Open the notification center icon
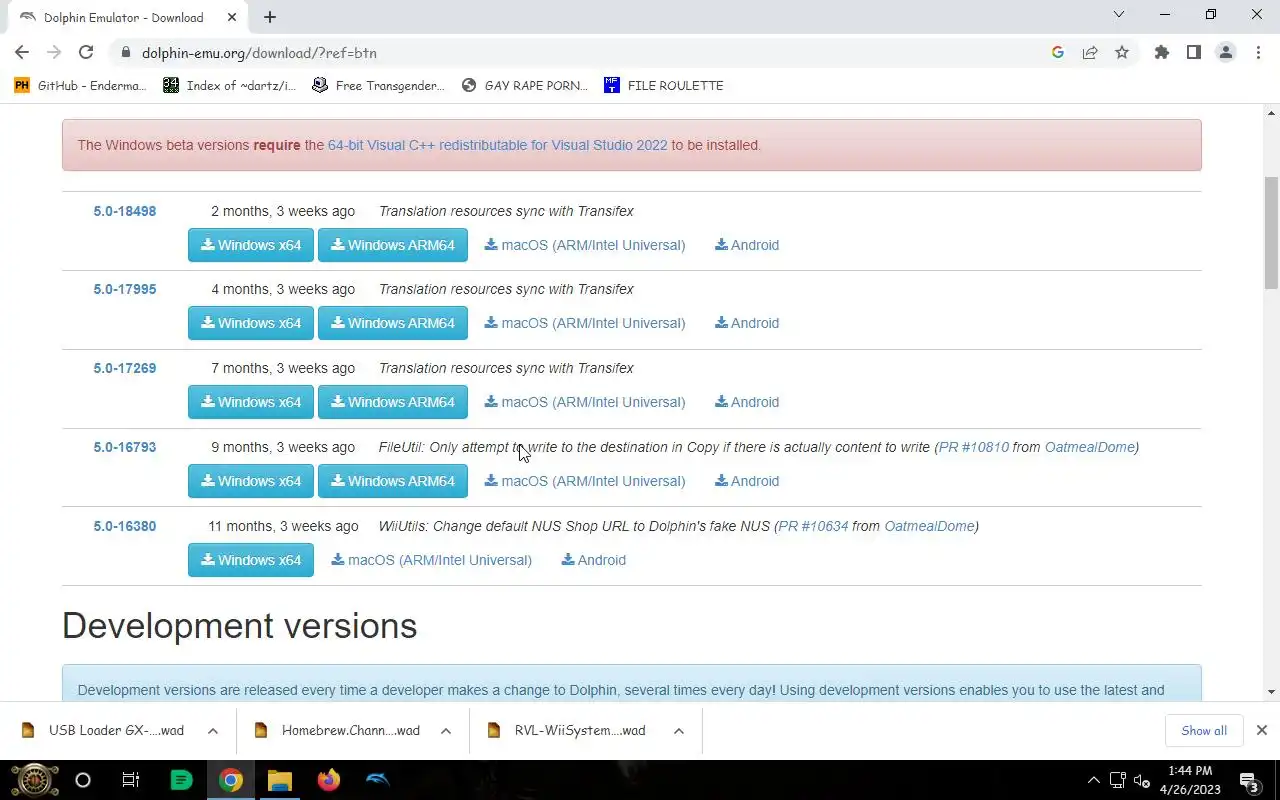The image size is (1280, 800). click(x=1249, y=780)
